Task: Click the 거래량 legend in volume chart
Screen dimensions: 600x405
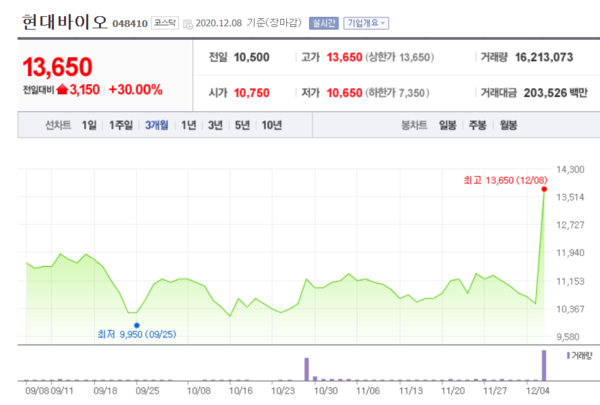Action: point(579,356)
